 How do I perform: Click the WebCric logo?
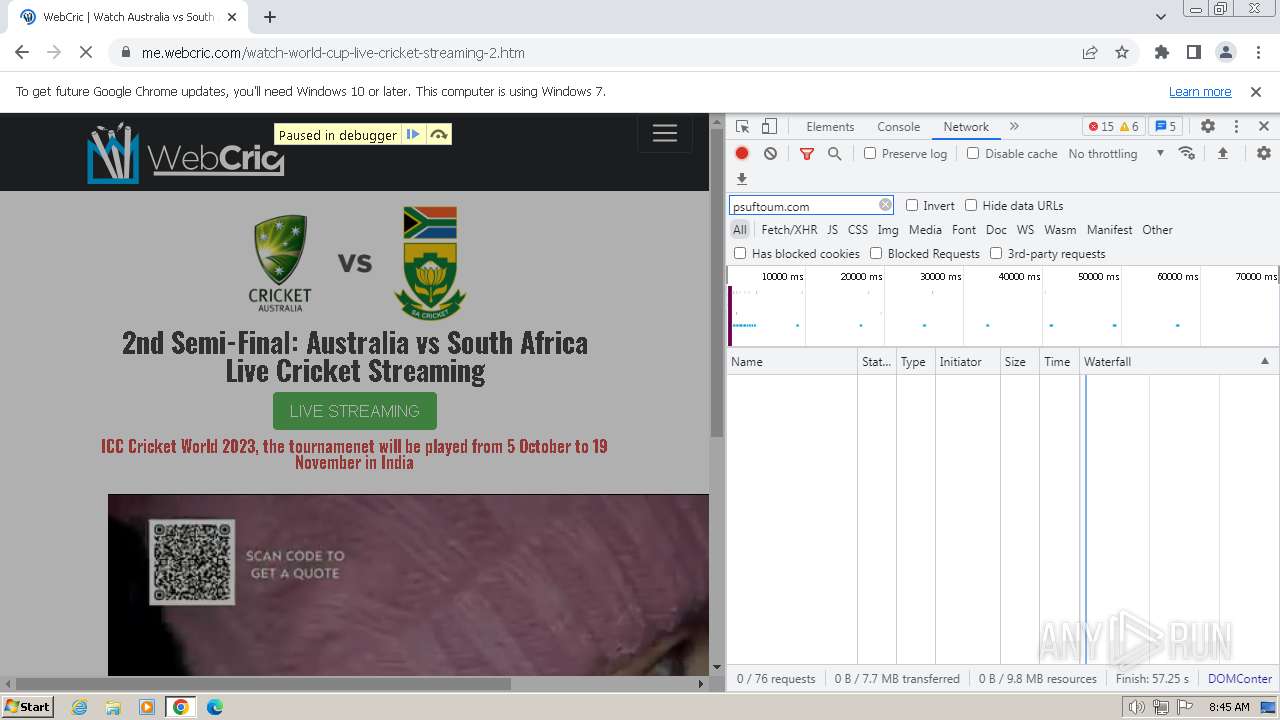point(186,153)
